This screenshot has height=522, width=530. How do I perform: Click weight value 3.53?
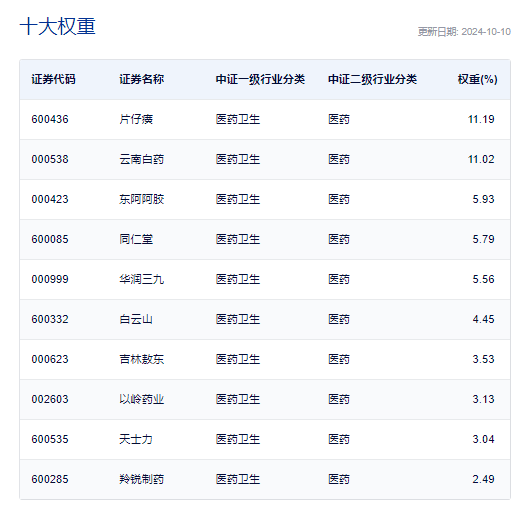coord(483,359)
